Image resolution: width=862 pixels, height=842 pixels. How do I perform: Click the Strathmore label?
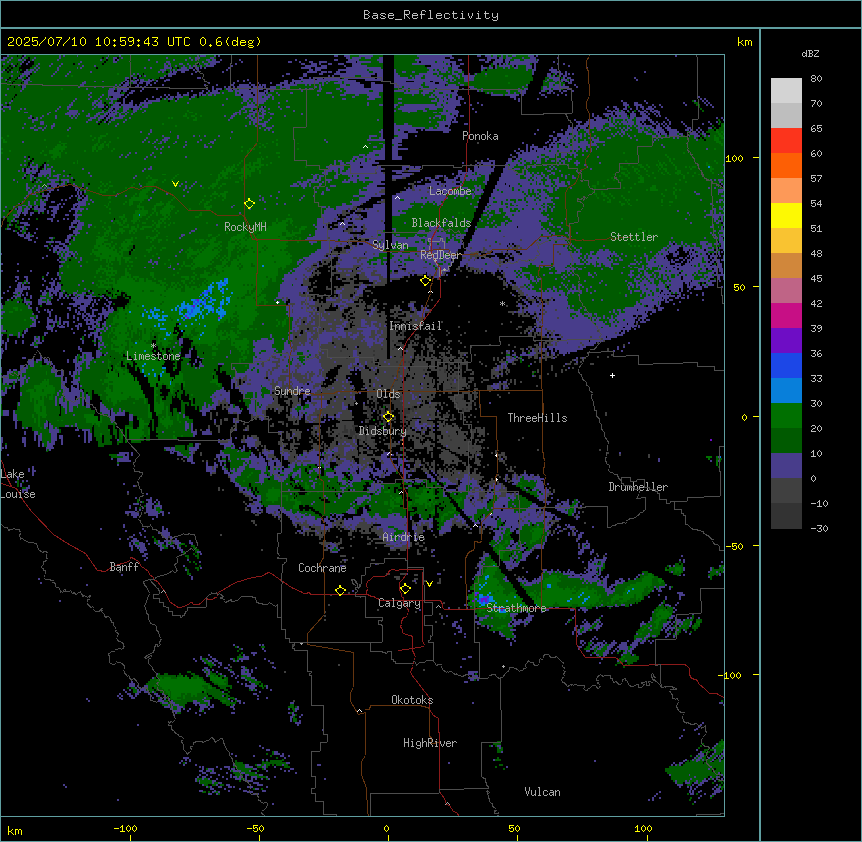pyautogui.click(x=516, y=608)
